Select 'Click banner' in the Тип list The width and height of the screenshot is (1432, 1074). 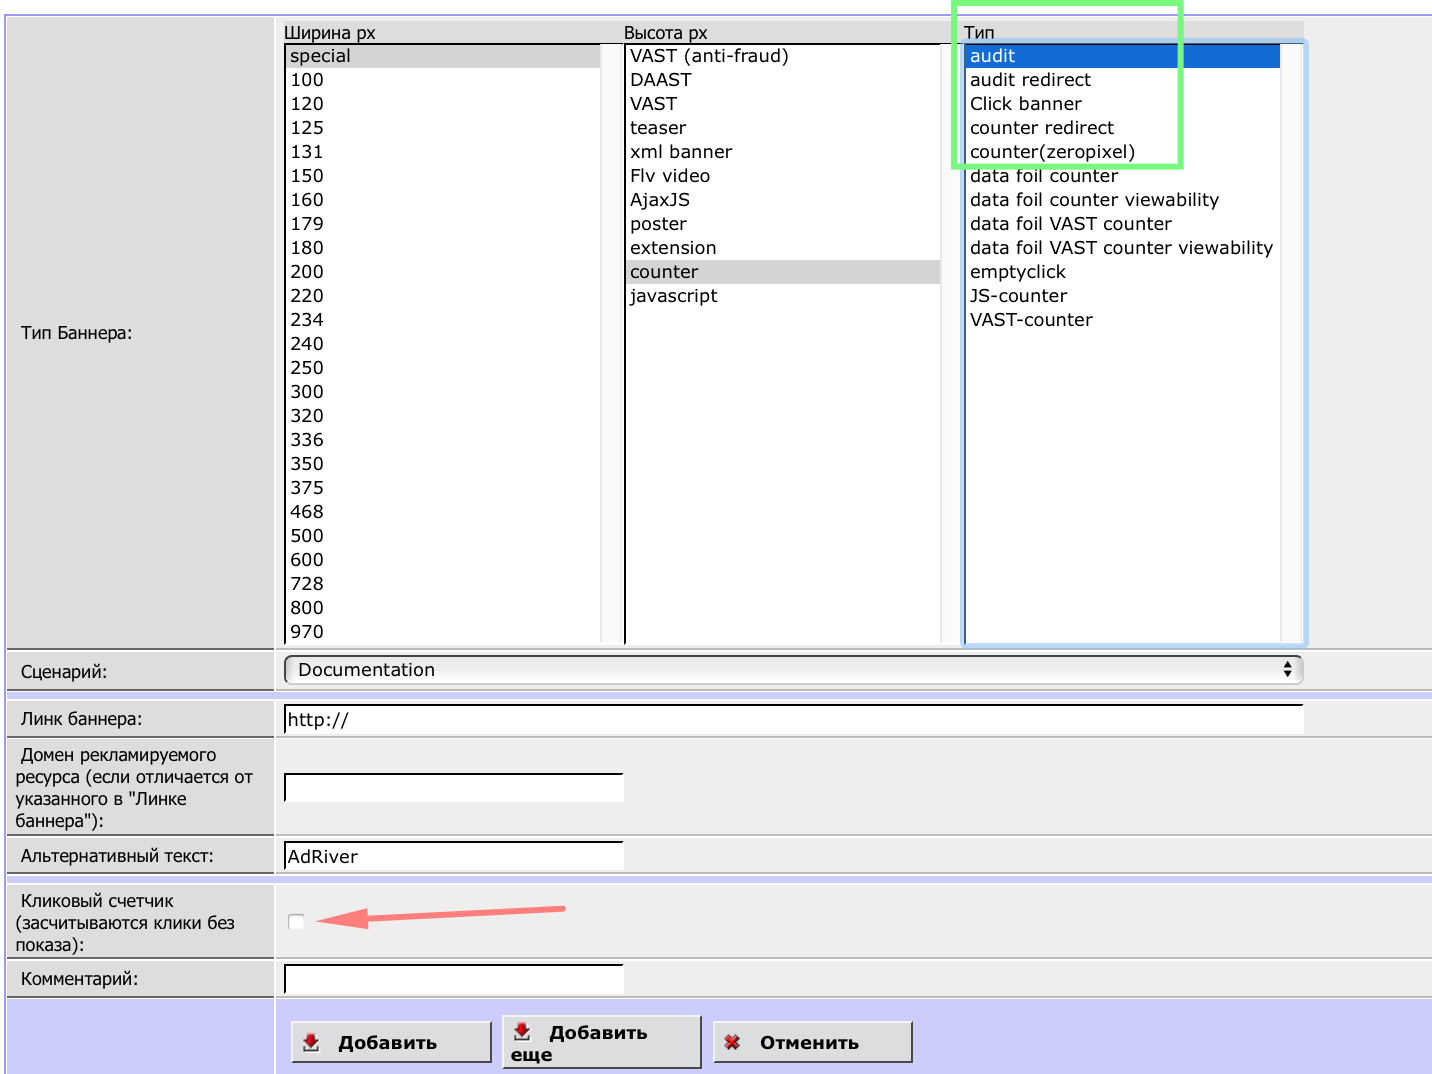[1123, 104]
